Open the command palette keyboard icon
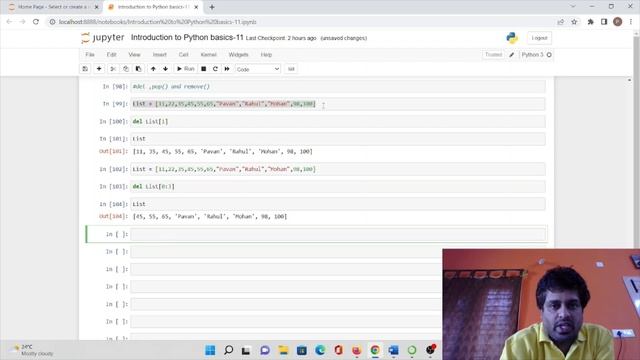 pos(291,69)
